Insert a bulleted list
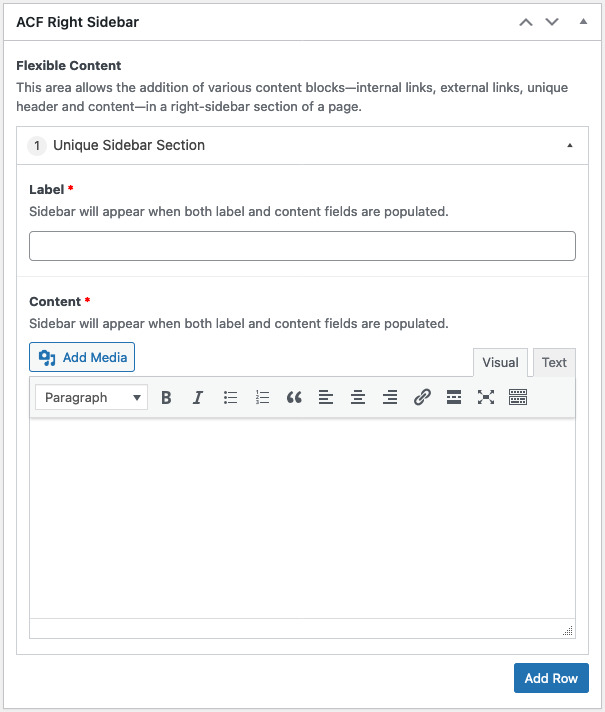 coord(230,397)
